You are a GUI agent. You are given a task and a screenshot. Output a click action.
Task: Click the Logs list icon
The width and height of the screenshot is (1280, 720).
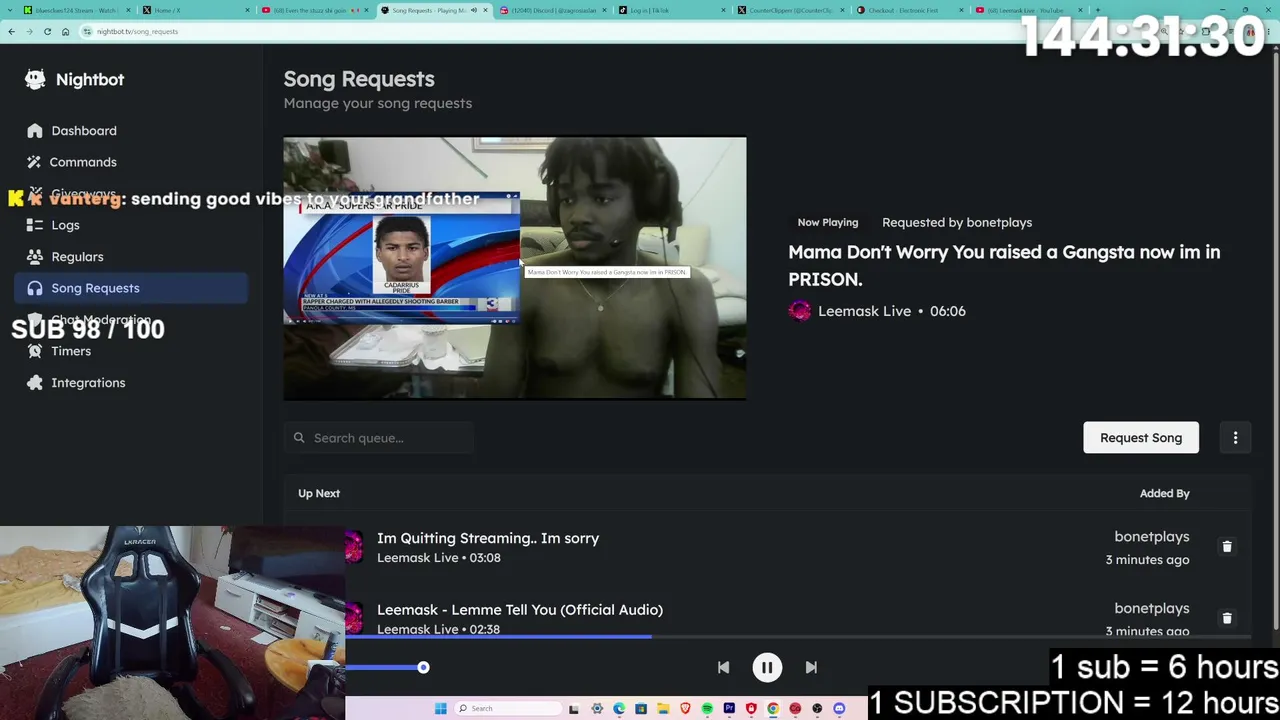pos(35,225)
